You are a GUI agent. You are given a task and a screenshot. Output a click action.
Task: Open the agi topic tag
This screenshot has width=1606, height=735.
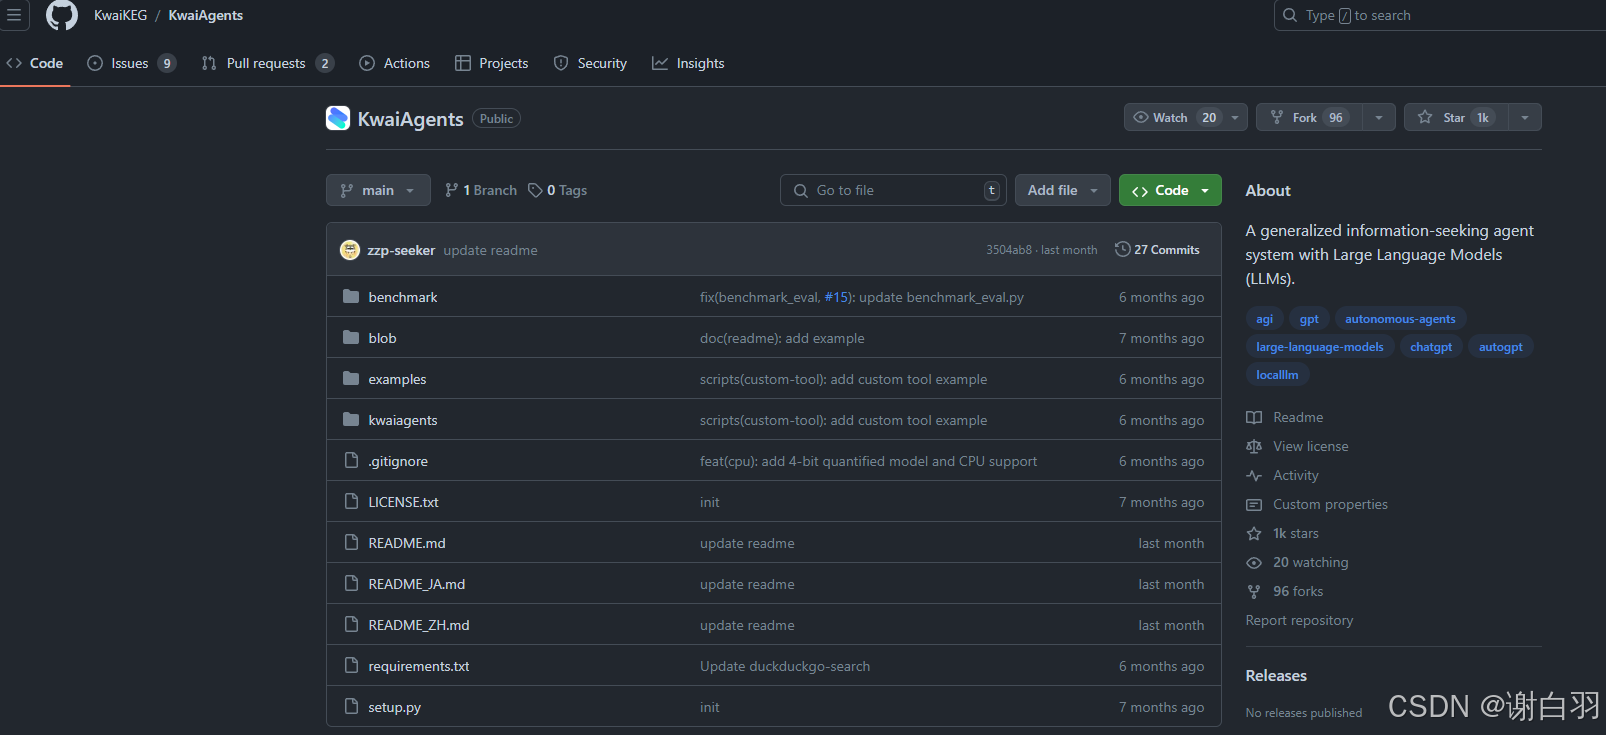pos(1264,319)
